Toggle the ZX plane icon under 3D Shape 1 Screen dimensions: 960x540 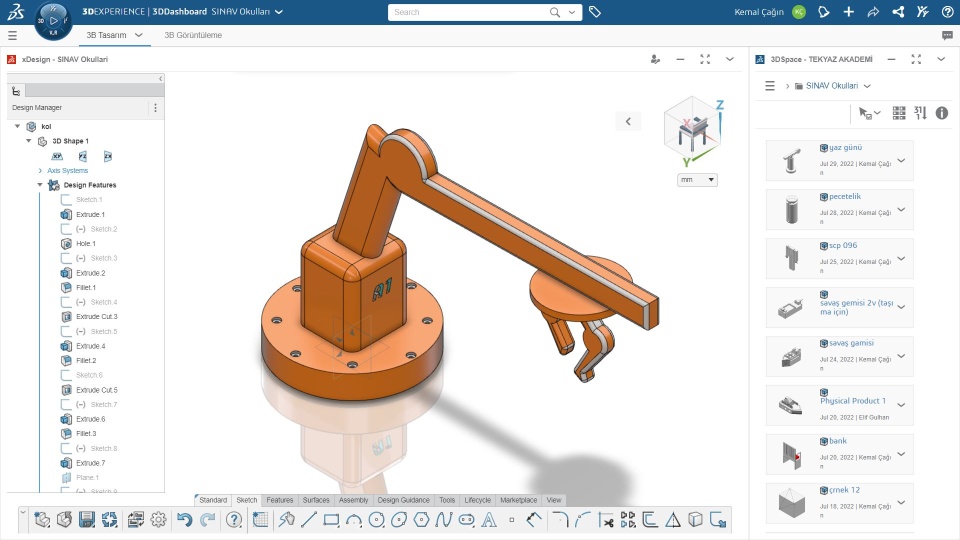pos(108,156)
